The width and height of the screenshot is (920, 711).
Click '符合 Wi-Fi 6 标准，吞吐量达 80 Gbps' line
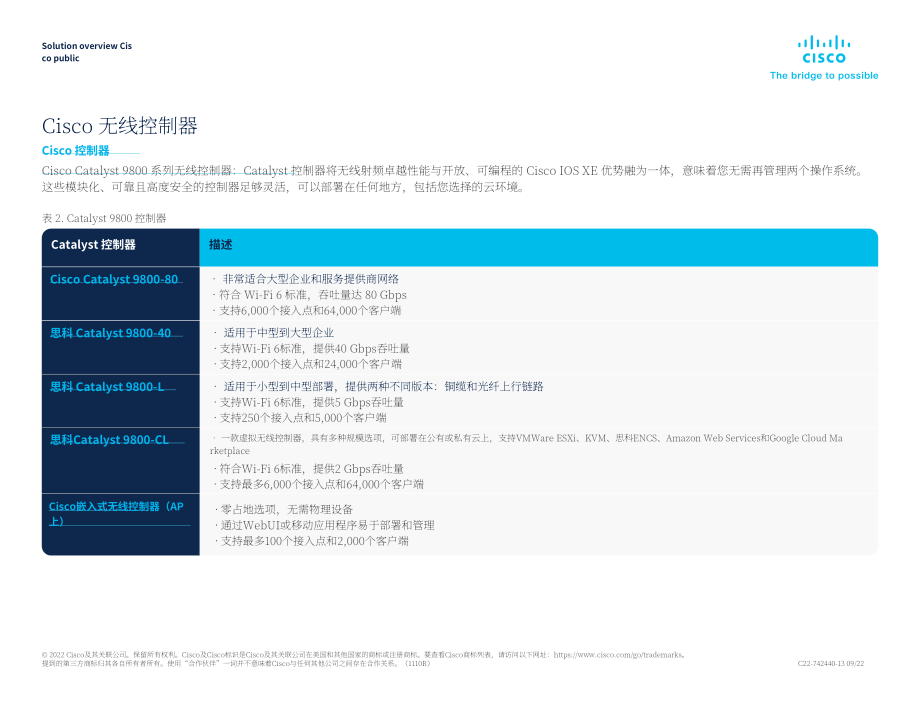313,295
